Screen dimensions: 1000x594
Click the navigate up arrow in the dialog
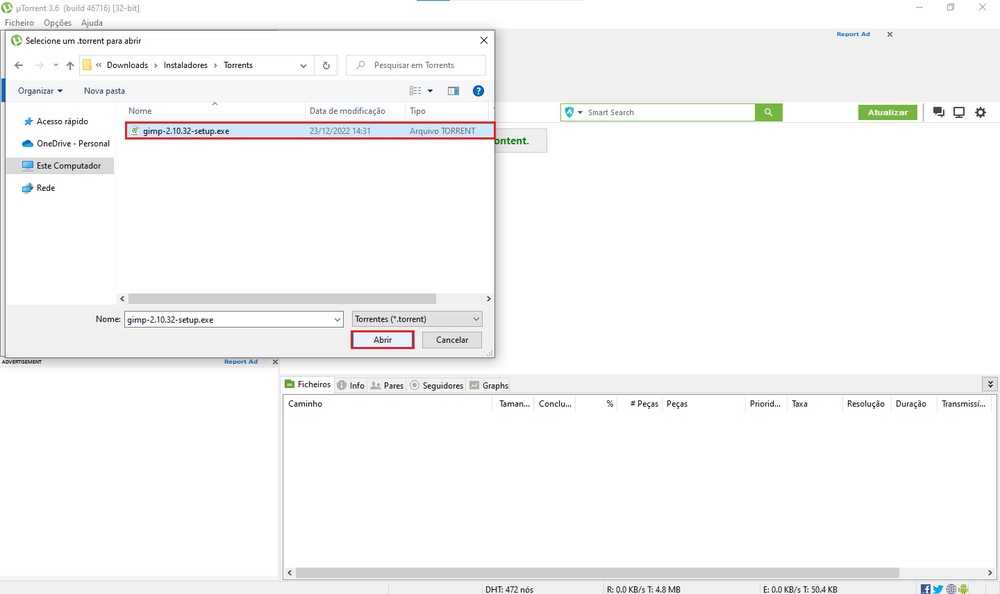pos(69,65)
